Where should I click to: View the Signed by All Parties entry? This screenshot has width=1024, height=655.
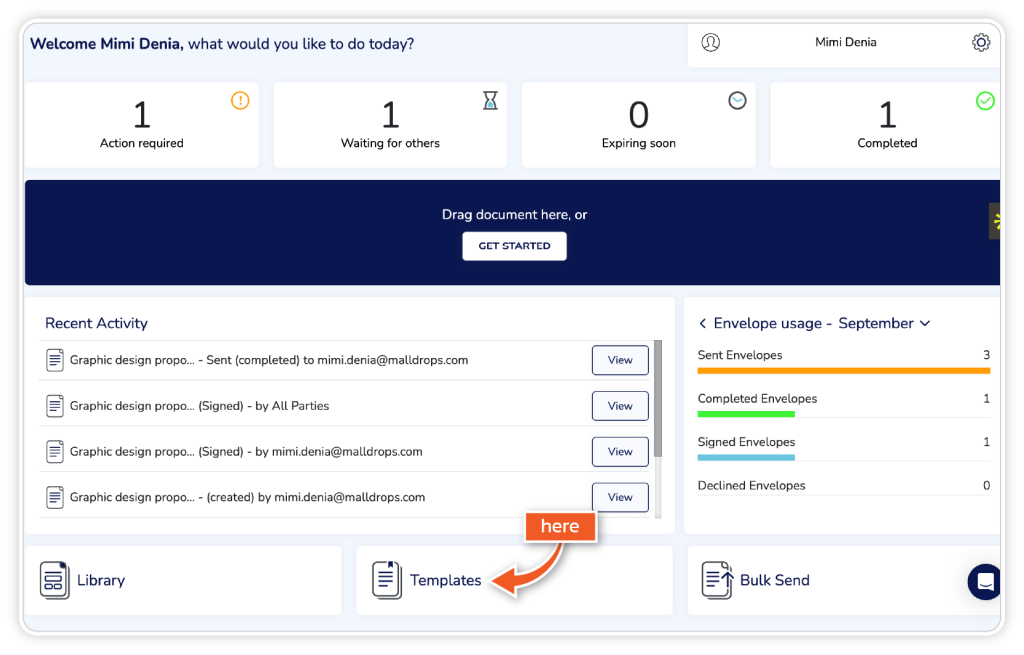[x=620, y=406]
